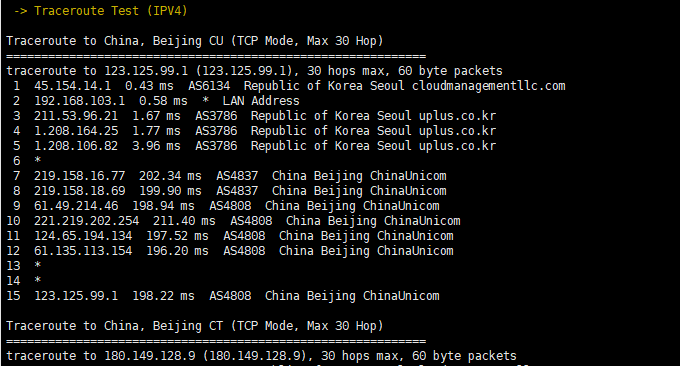The image size is (680, 366).
Task: Click the IP 1.208.164.25
Action: coord(76,131)
